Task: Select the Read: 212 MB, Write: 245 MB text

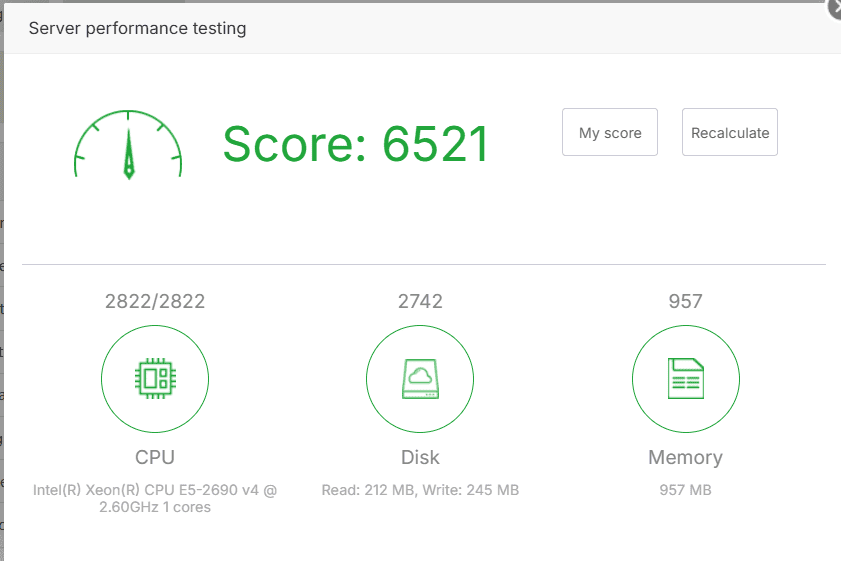Action: pyautogui.click(x=420, y=490)
